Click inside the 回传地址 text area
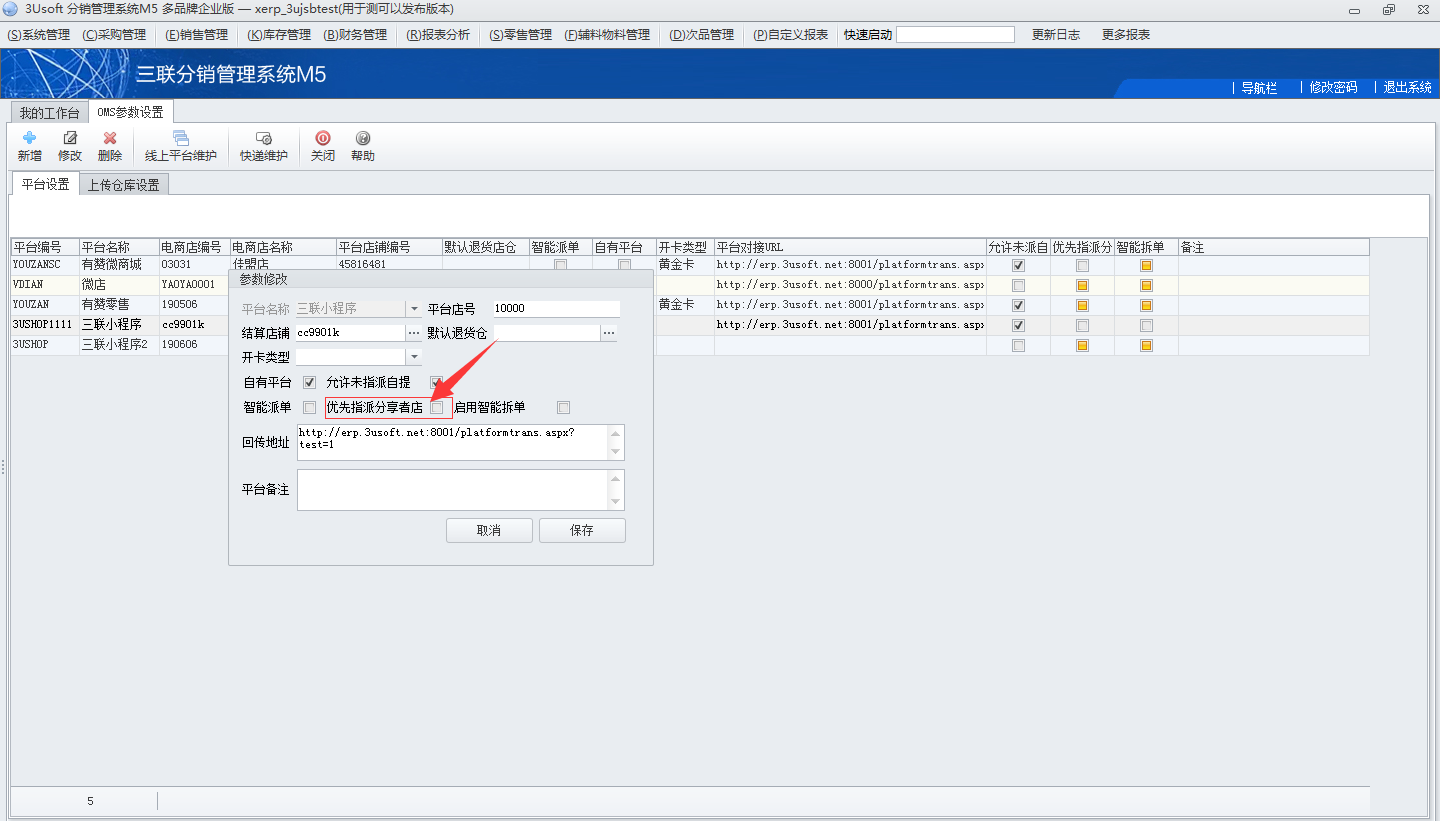 tap(453, 443)
